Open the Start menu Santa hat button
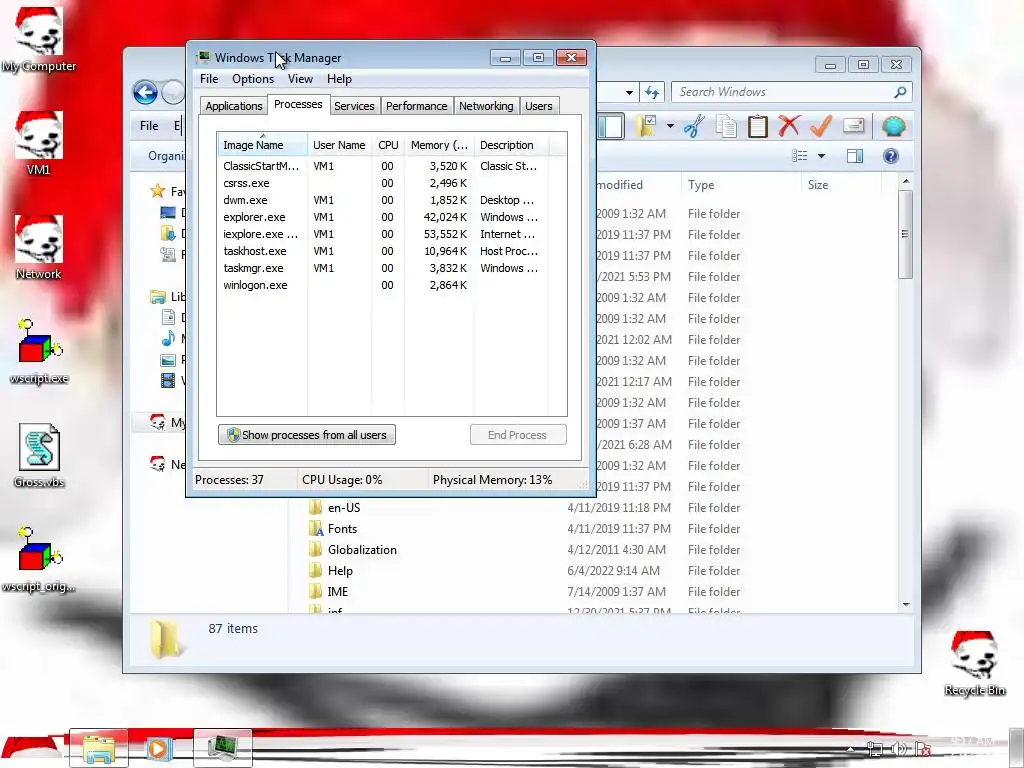The height and width of the screenshot is (768, 1024). 31,748
